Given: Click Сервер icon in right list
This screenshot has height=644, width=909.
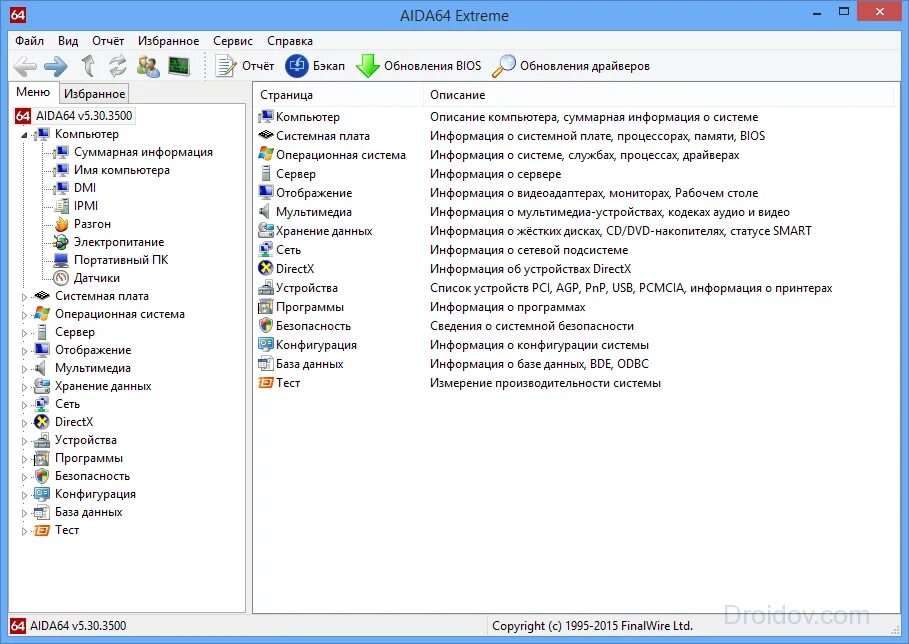Looking at the screenshot, I should tap(266, 174).
